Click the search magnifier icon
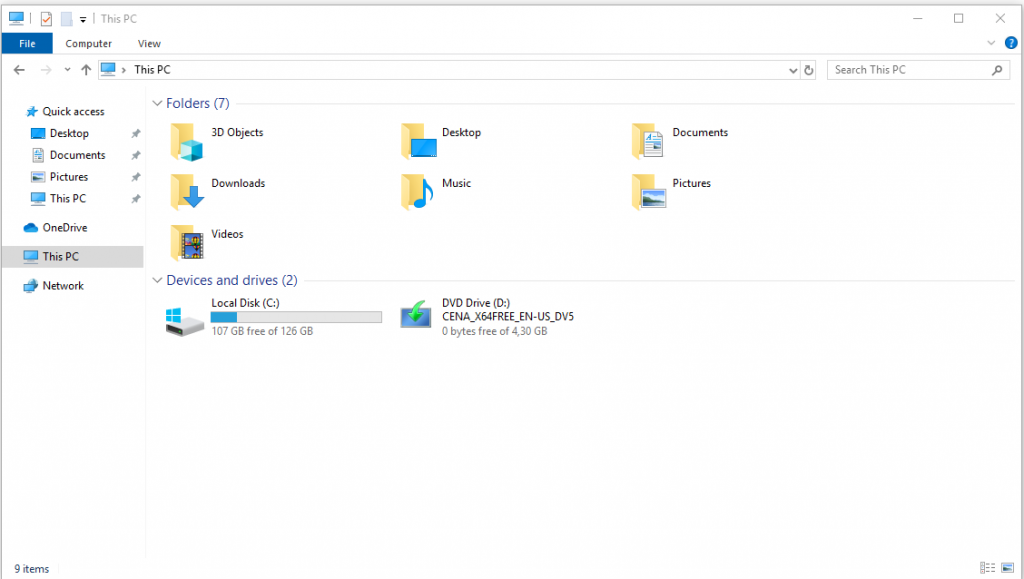The height and width of the screenshot is (579, 1024). pyautogui.click(x=997, y=70)
